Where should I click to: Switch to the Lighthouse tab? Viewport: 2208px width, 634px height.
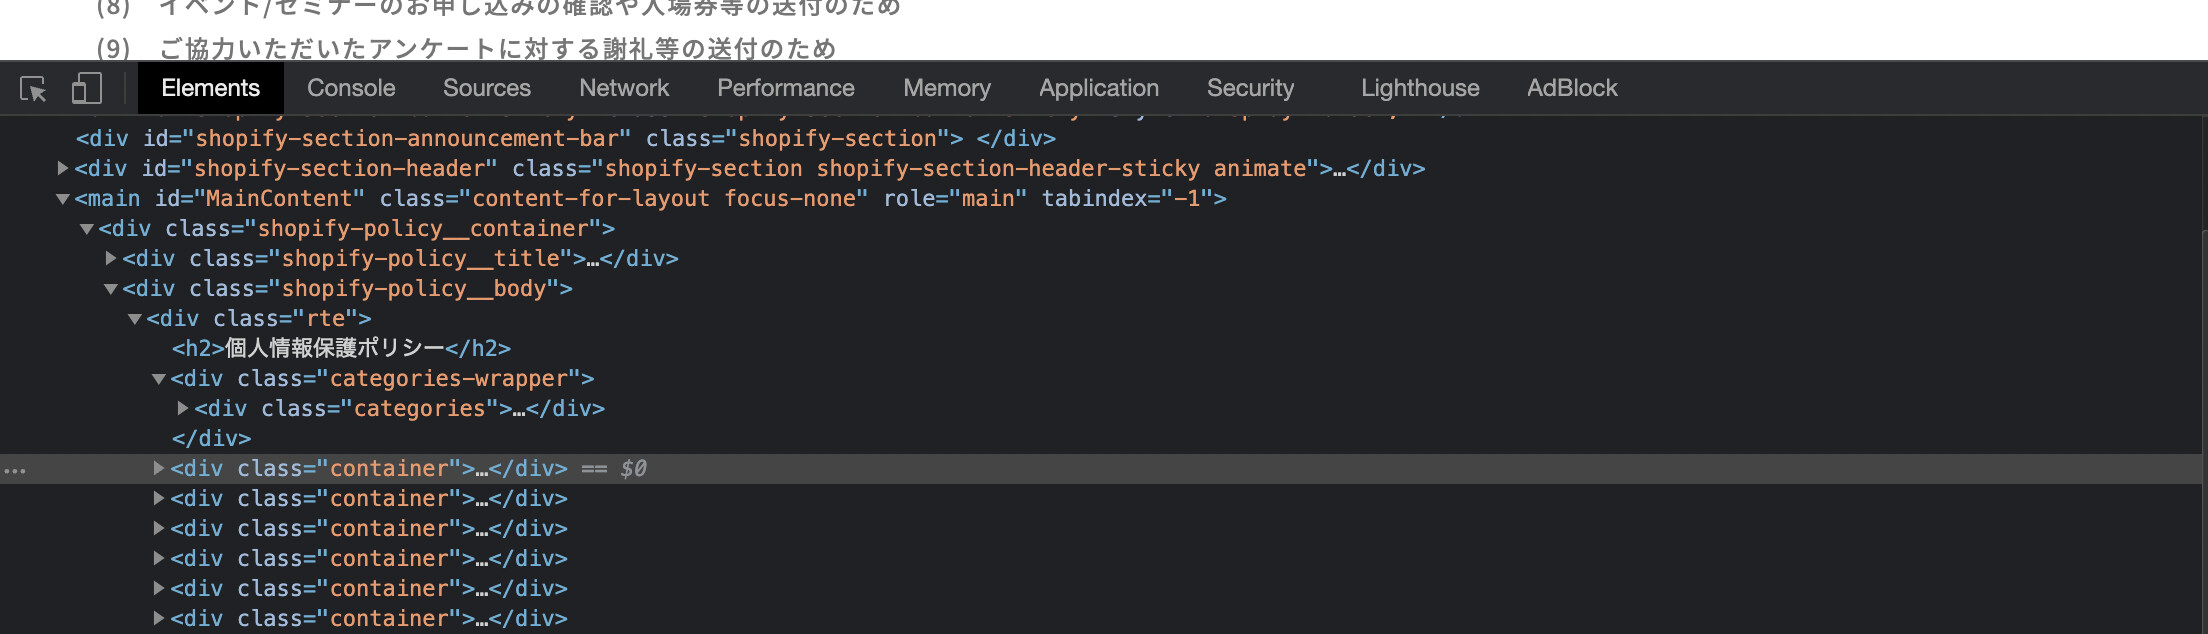pyautogui.click(x=1419, y=88)
